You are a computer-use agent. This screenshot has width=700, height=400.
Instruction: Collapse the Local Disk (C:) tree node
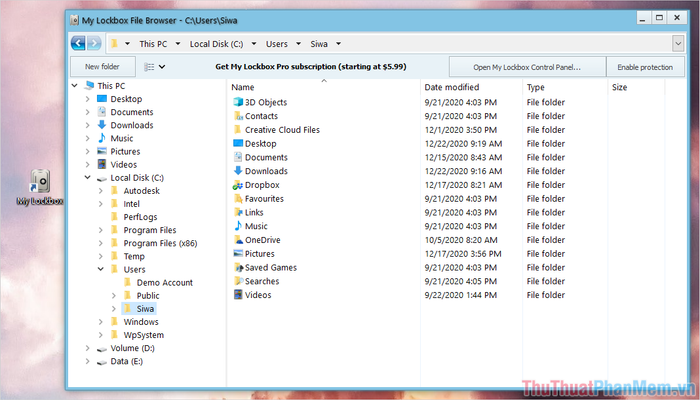[88, 178]
